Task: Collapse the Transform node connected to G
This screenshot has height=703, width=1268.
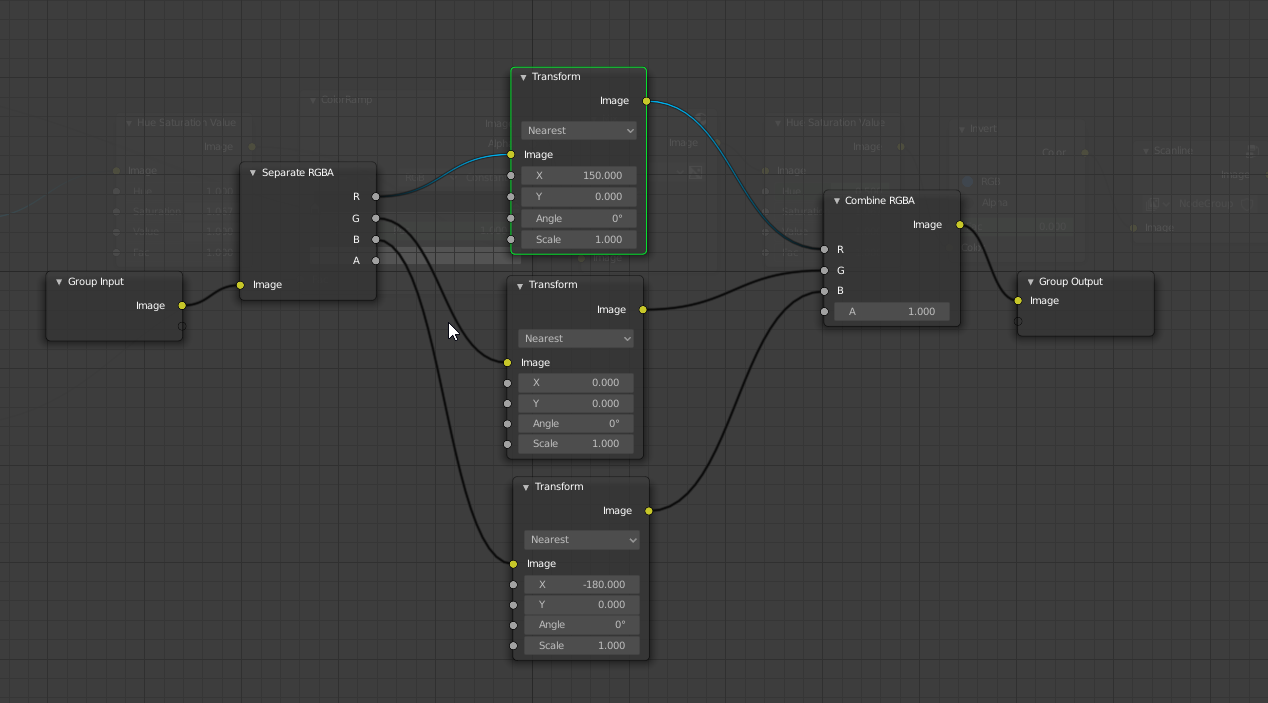Action: pyautogui.click(x=520, y=285)
